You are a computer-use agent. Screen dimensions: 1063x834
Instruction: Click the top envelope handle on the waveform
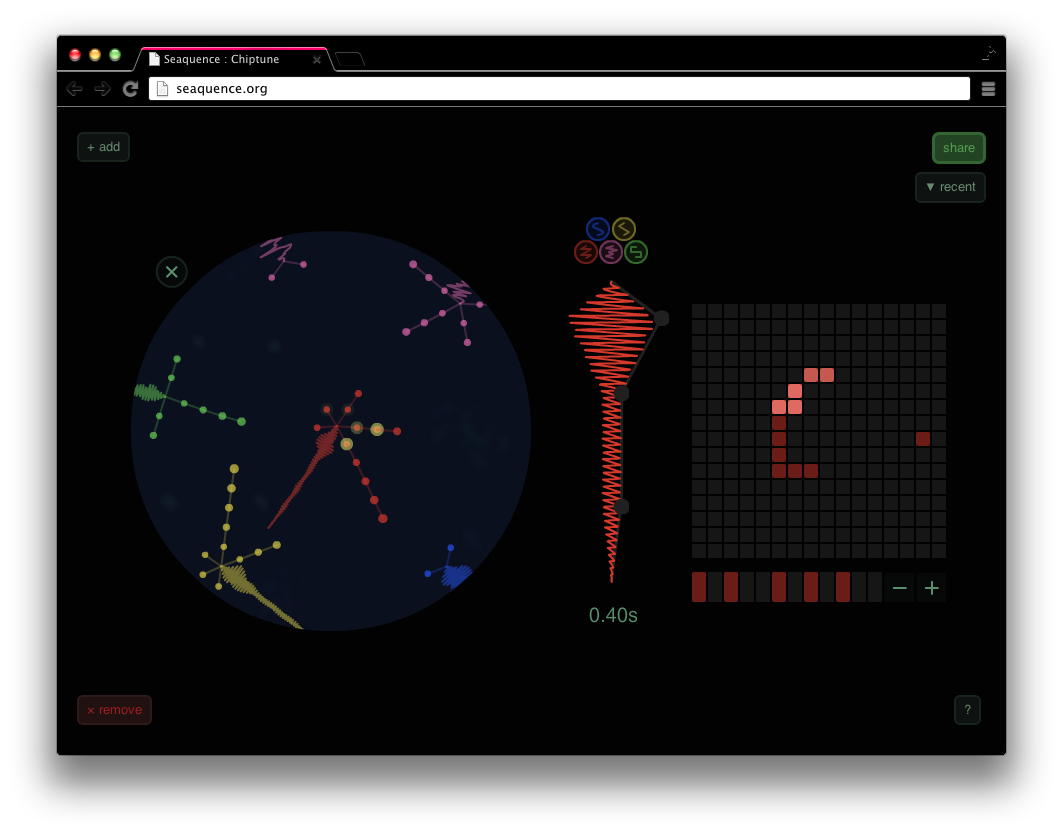tap(662, 318)
